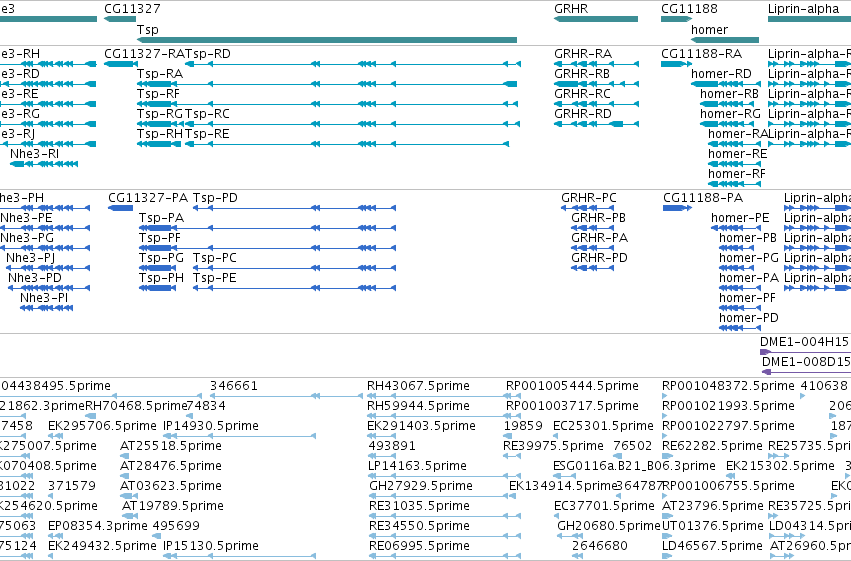
Task: Click the homer gene label
Action: pos(709,29)
